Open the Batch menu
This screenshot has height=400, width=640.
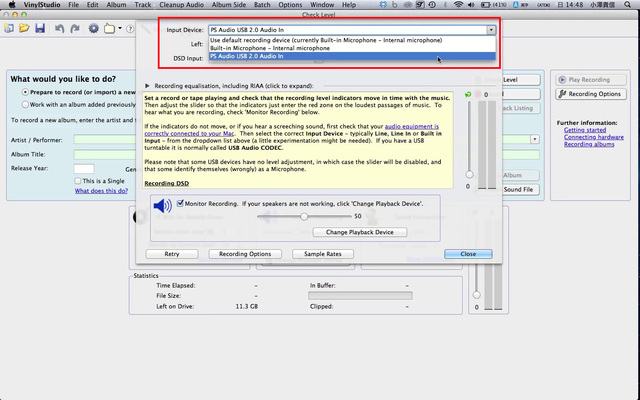pos(262,5)
